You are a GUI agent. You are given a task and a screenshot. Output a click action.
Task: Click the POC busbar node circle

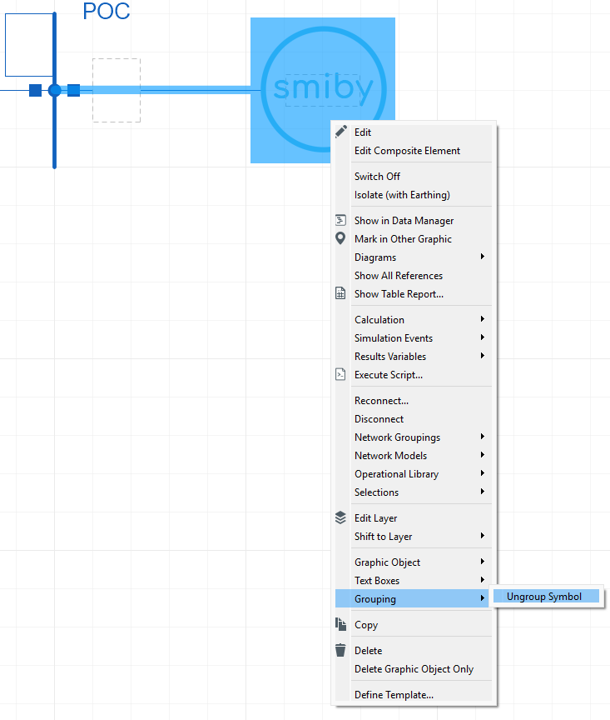click(55, 90)
